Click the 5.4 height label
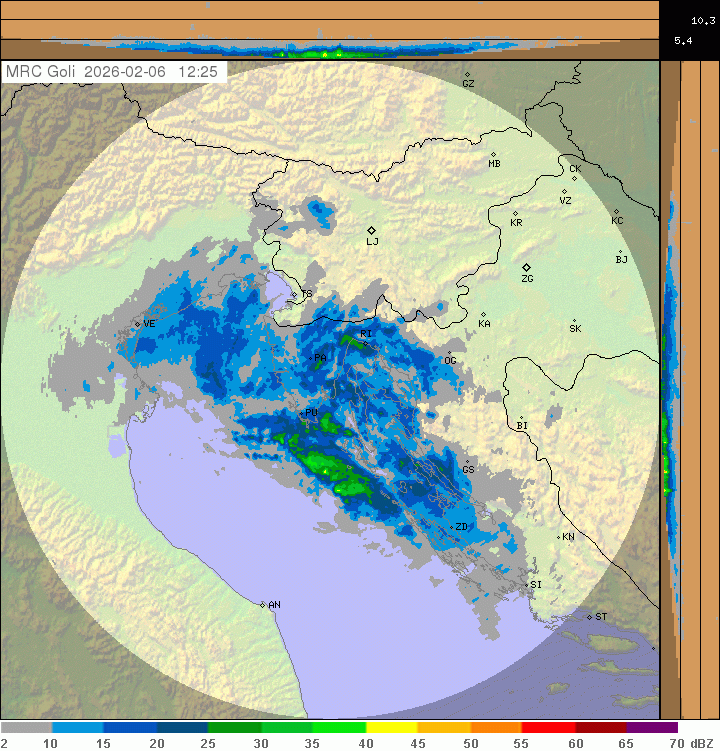 [x=683, y=40]
